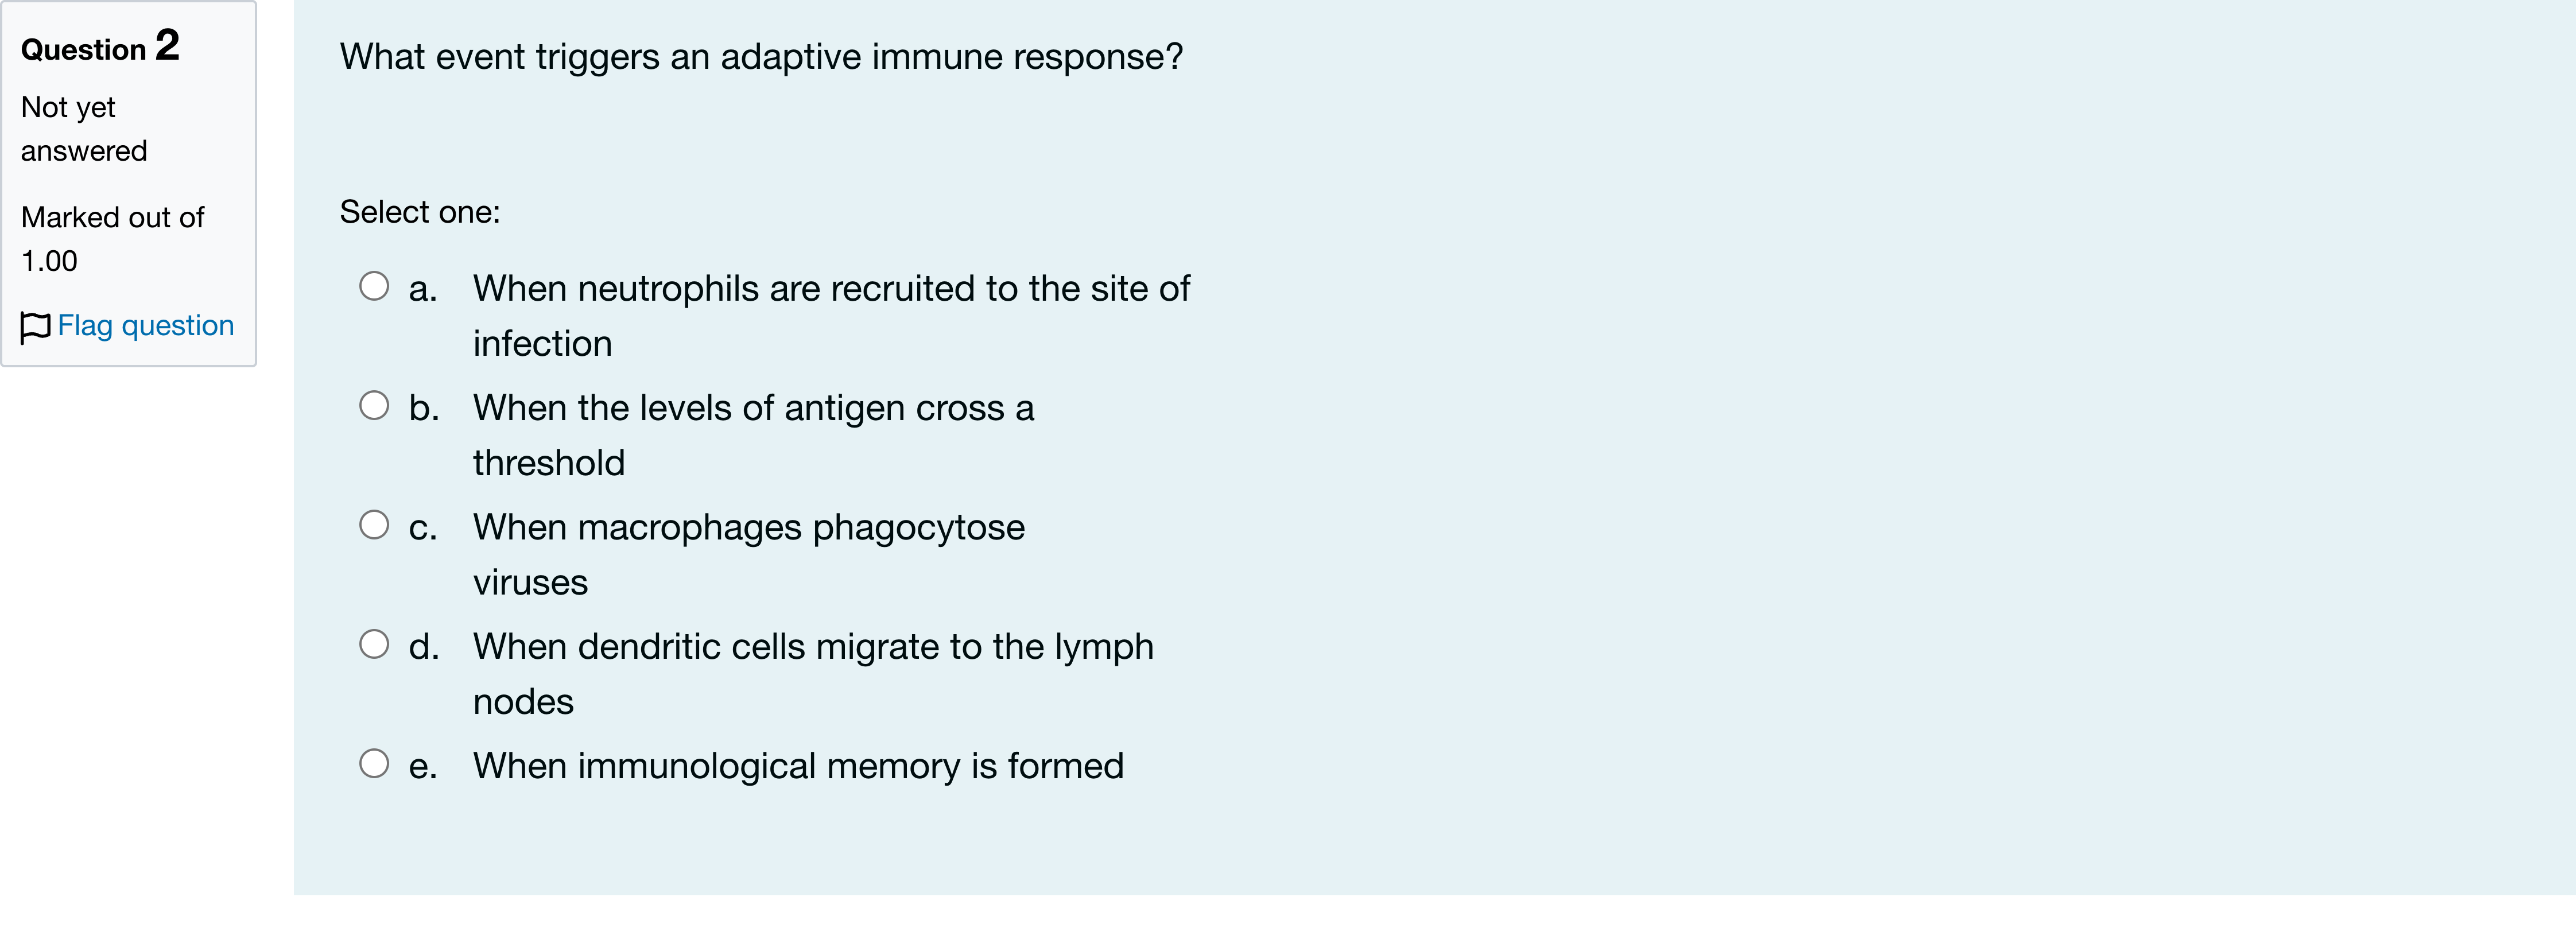Click the macrophages phagocytose viruses answer text

point(749,554)
